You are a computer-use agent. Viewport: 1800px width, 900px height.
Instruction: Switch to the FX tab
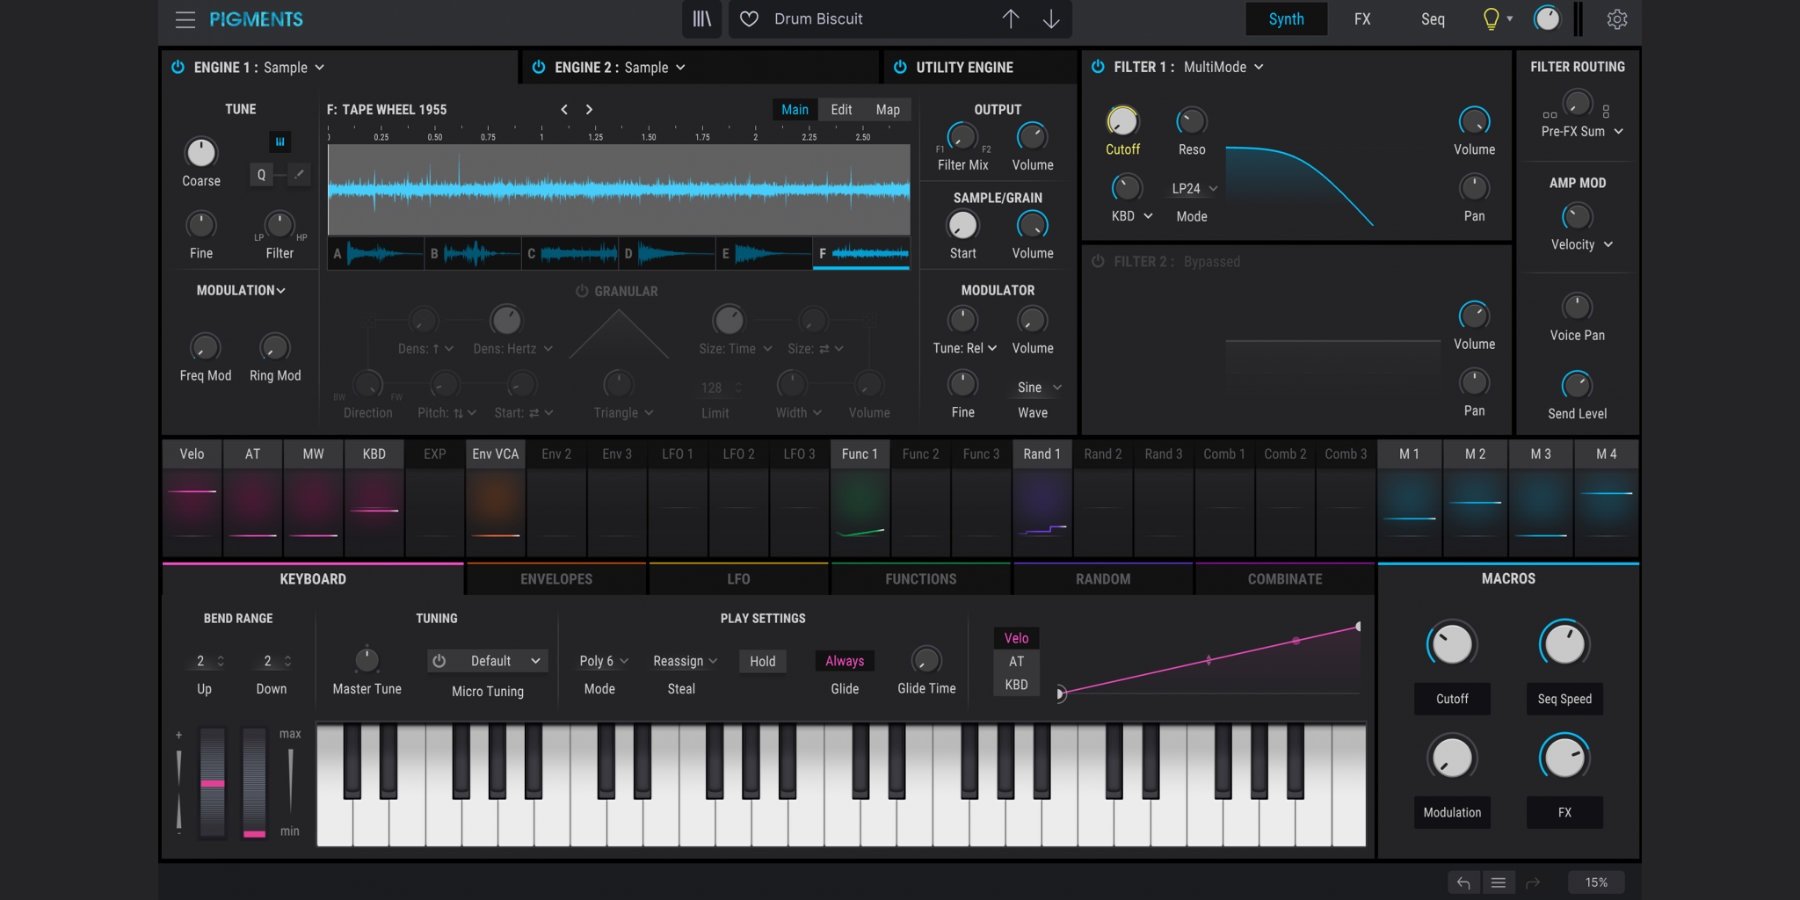click(x=1362, y=19)
